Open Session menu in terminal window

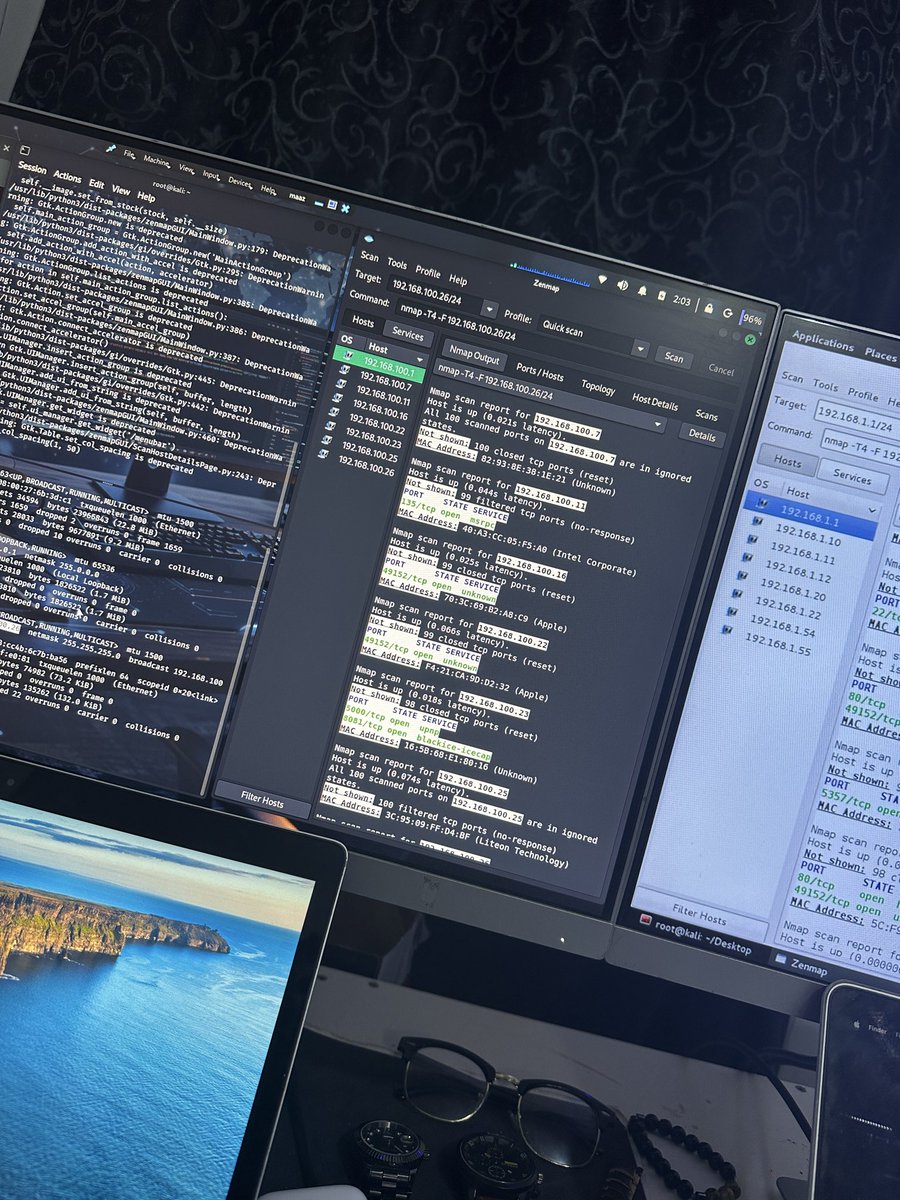click(x=31, y=168)
